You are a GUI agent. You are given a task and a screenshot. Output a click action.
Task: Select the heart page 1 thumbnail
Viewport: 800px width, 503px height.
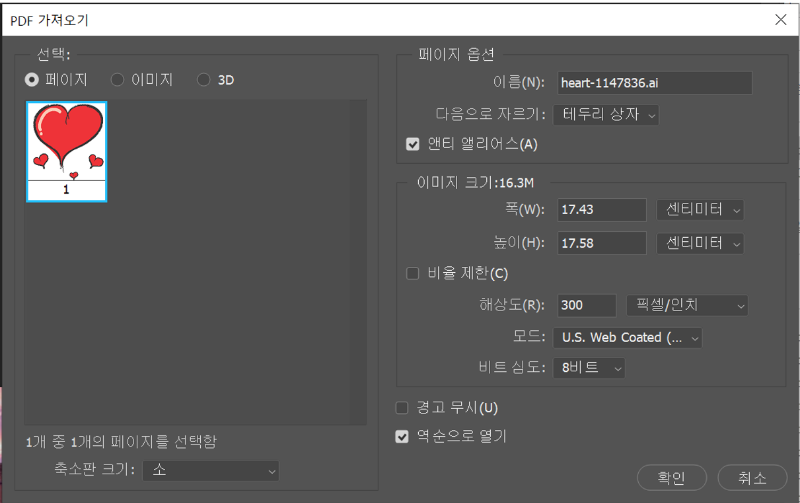66,152
